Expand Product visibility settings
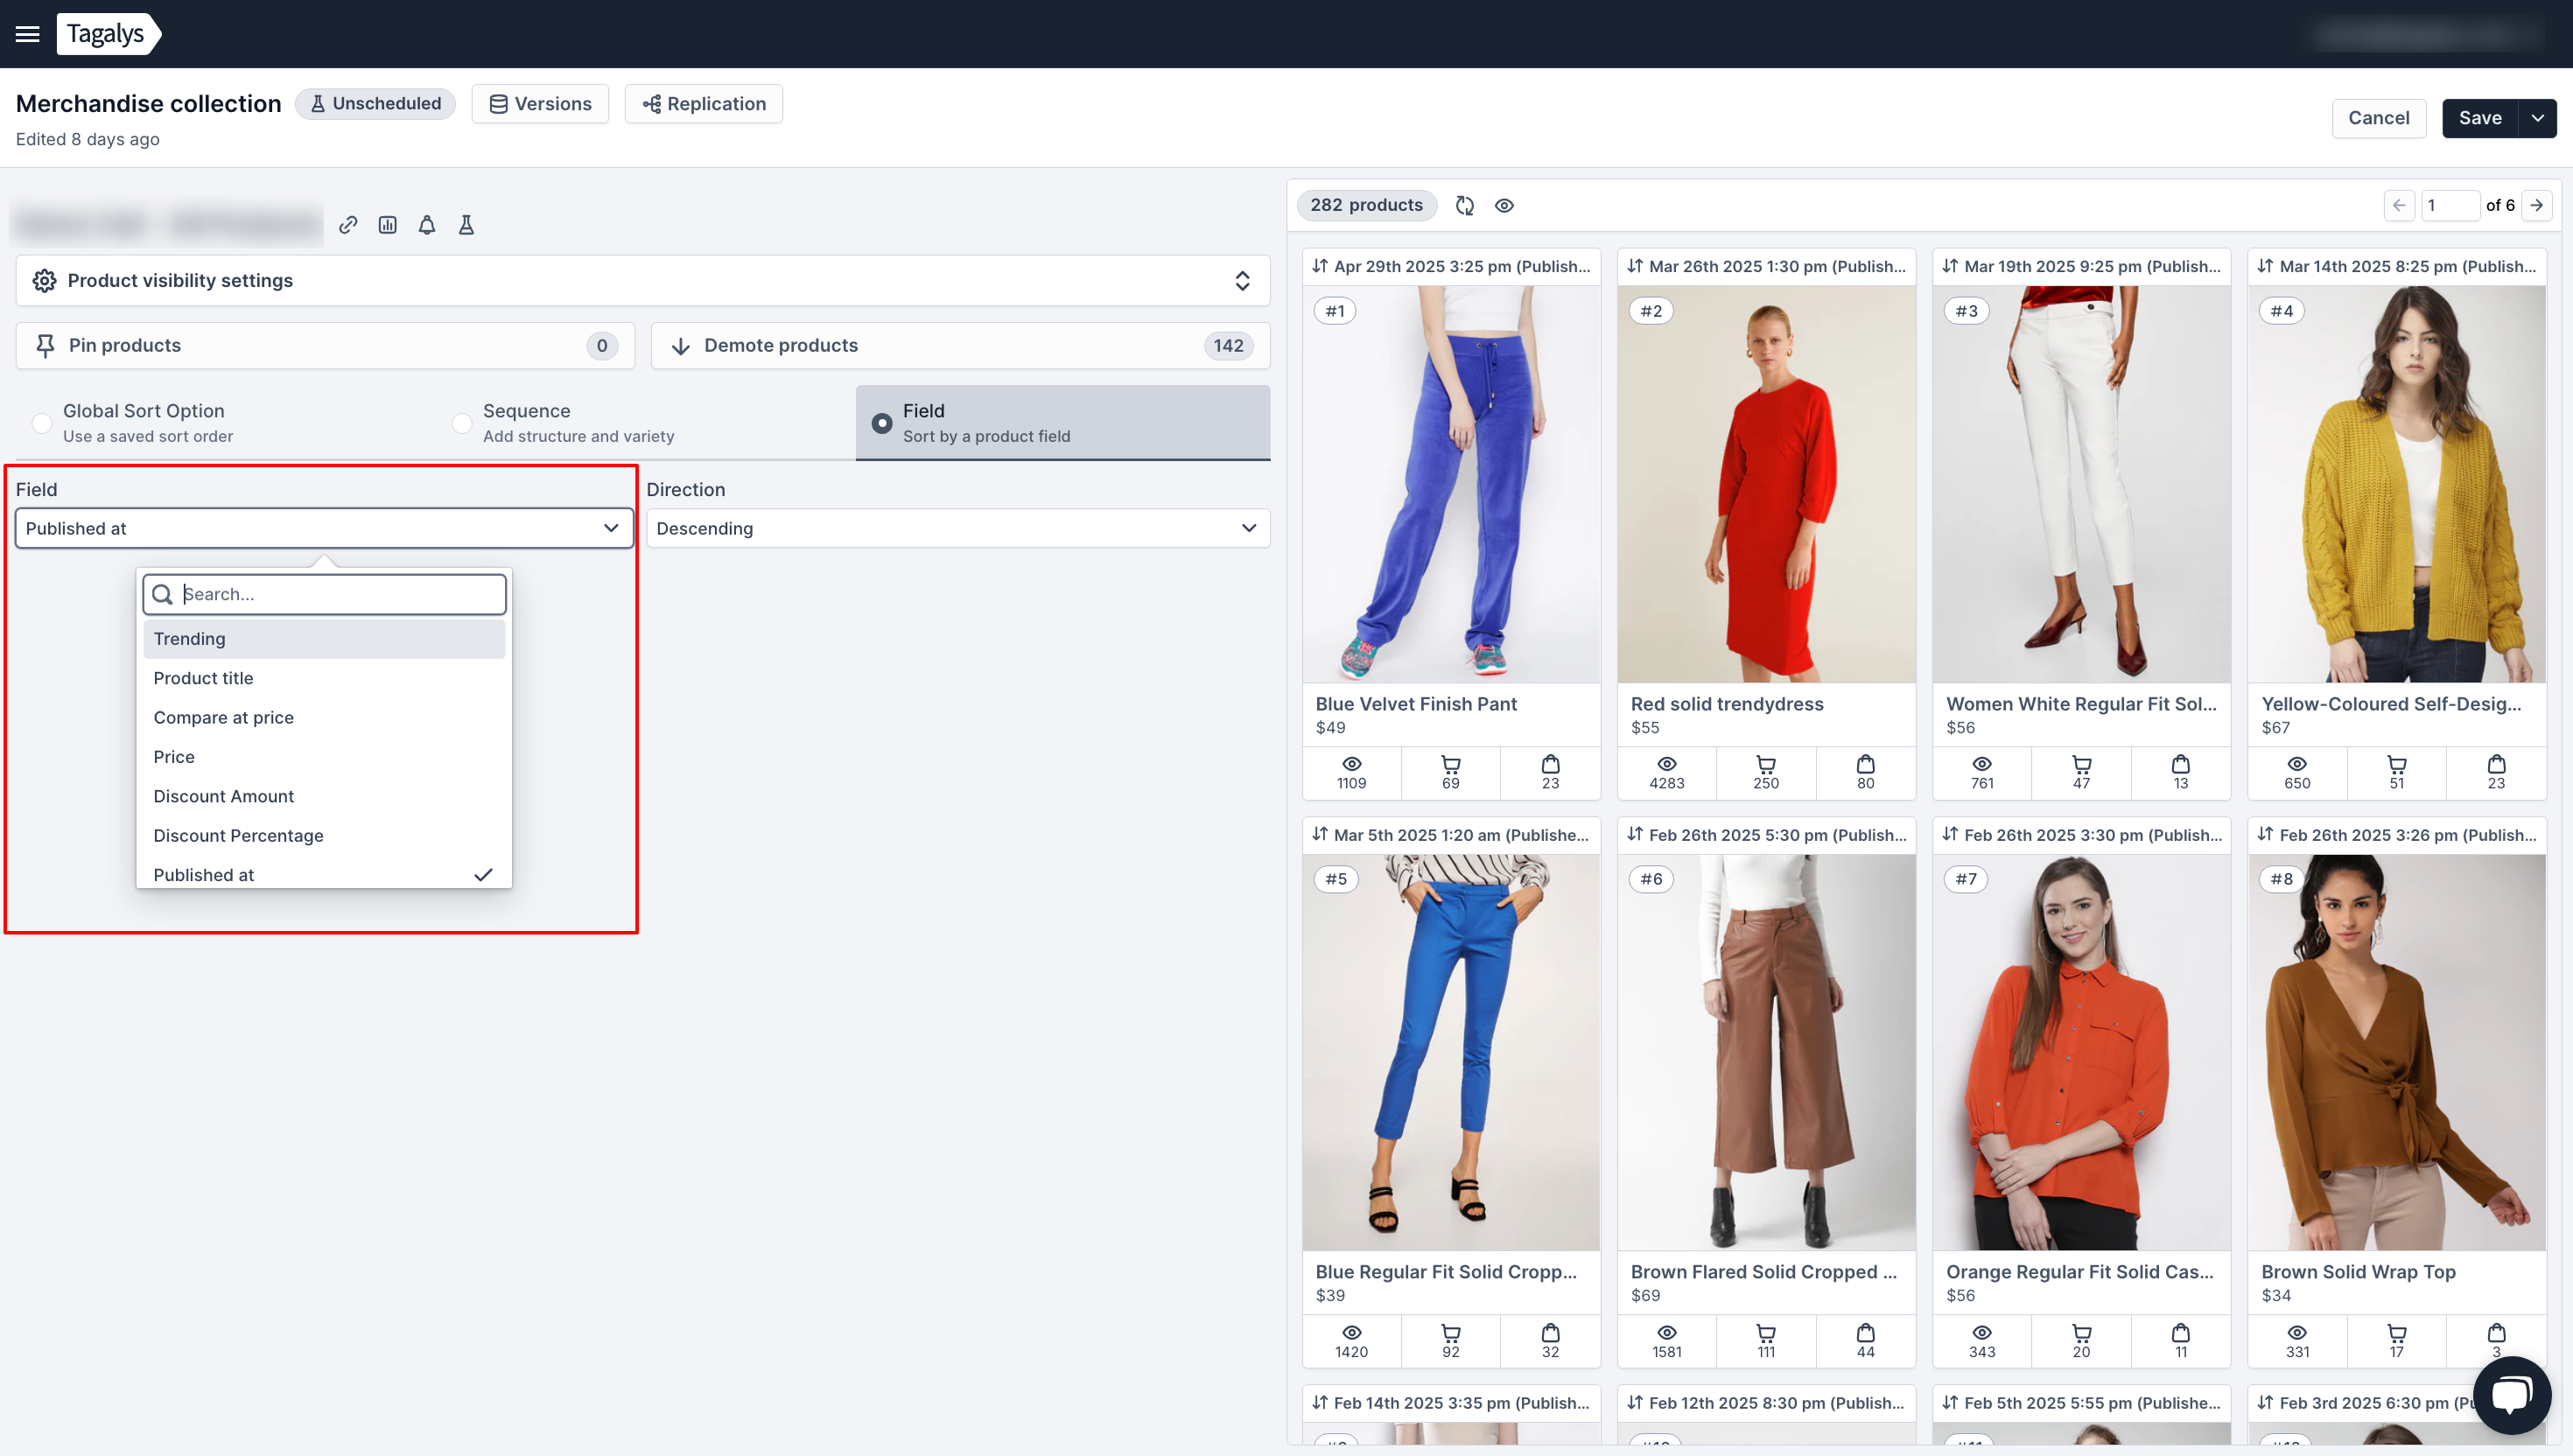The height and width of the screenshot is (1456, 2573). [643, 281]
